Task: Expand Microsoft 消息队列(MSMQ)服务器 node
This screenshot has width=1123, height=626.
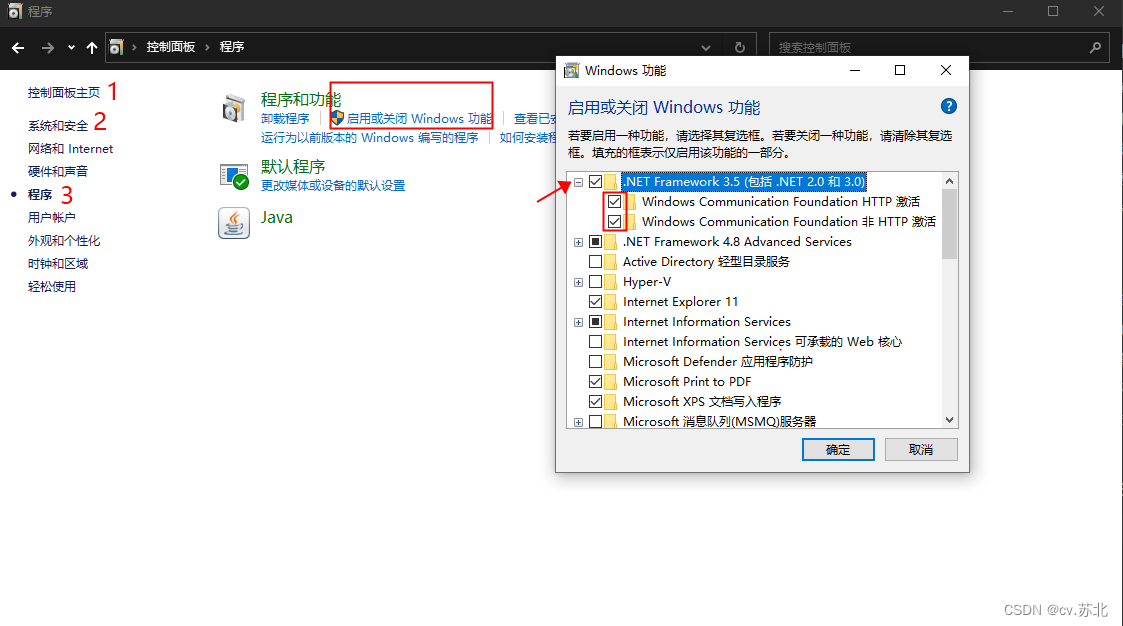Action: point(579,422)
